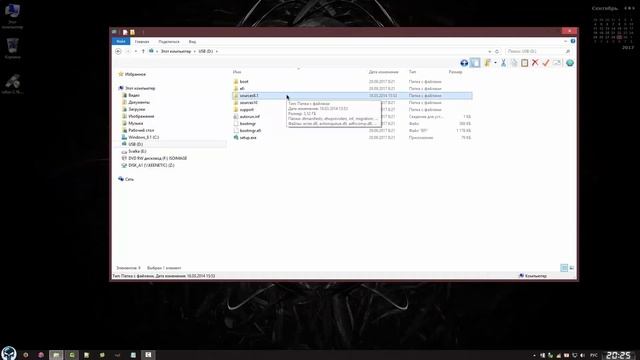Go back with the navigation arrow
Image resolution: width=640 pixels, height=360 pixels.
[x=118, y=51]
